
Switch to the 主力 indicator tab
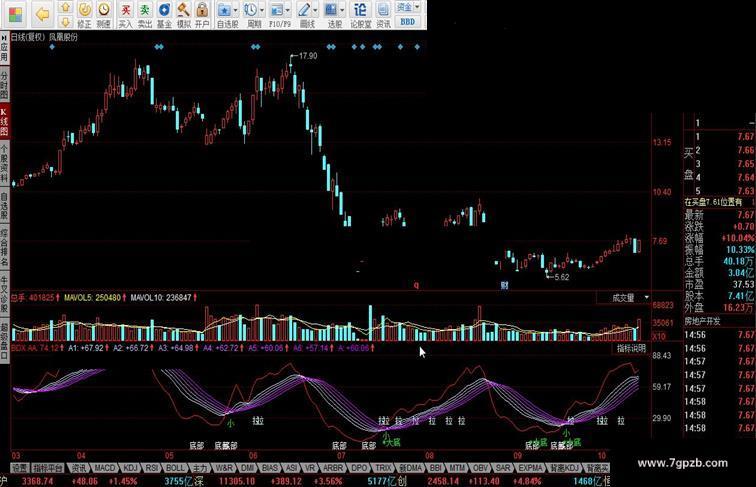200,468
